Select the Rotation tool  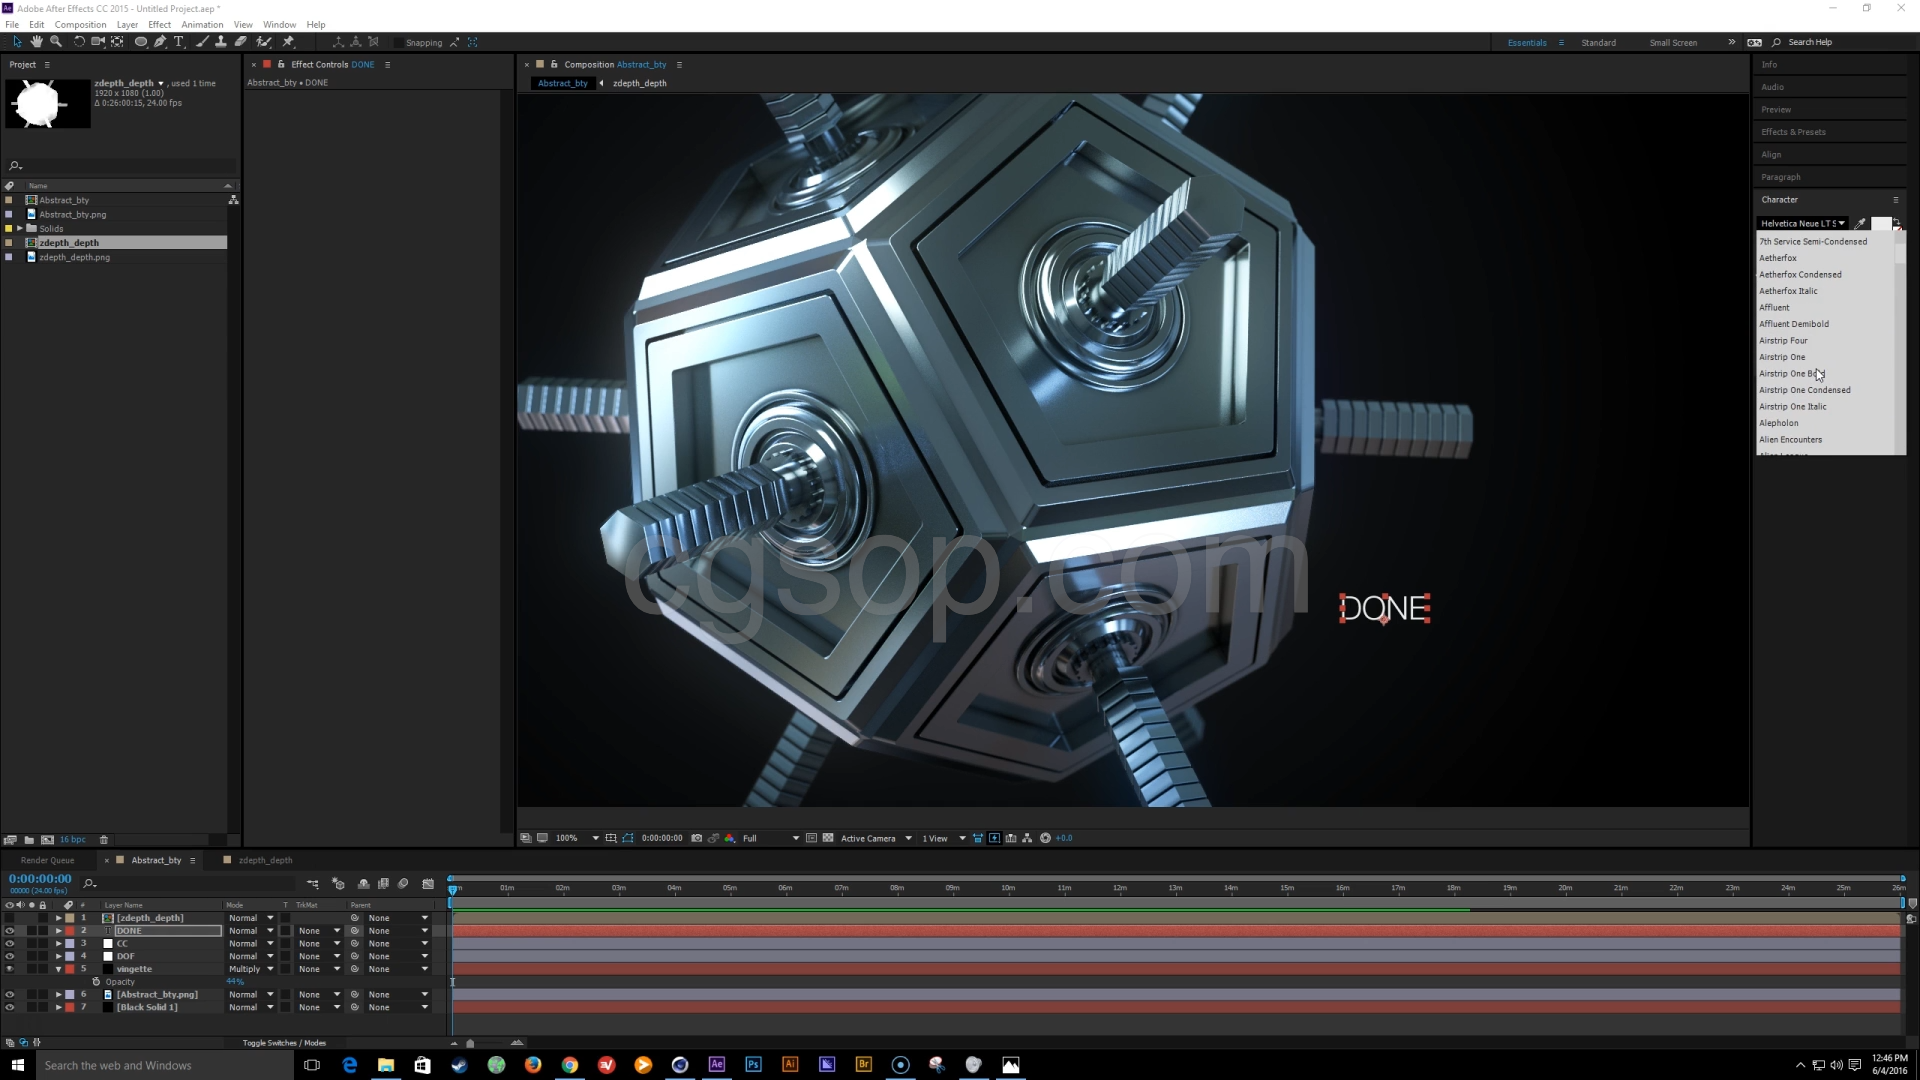point(79,42)
